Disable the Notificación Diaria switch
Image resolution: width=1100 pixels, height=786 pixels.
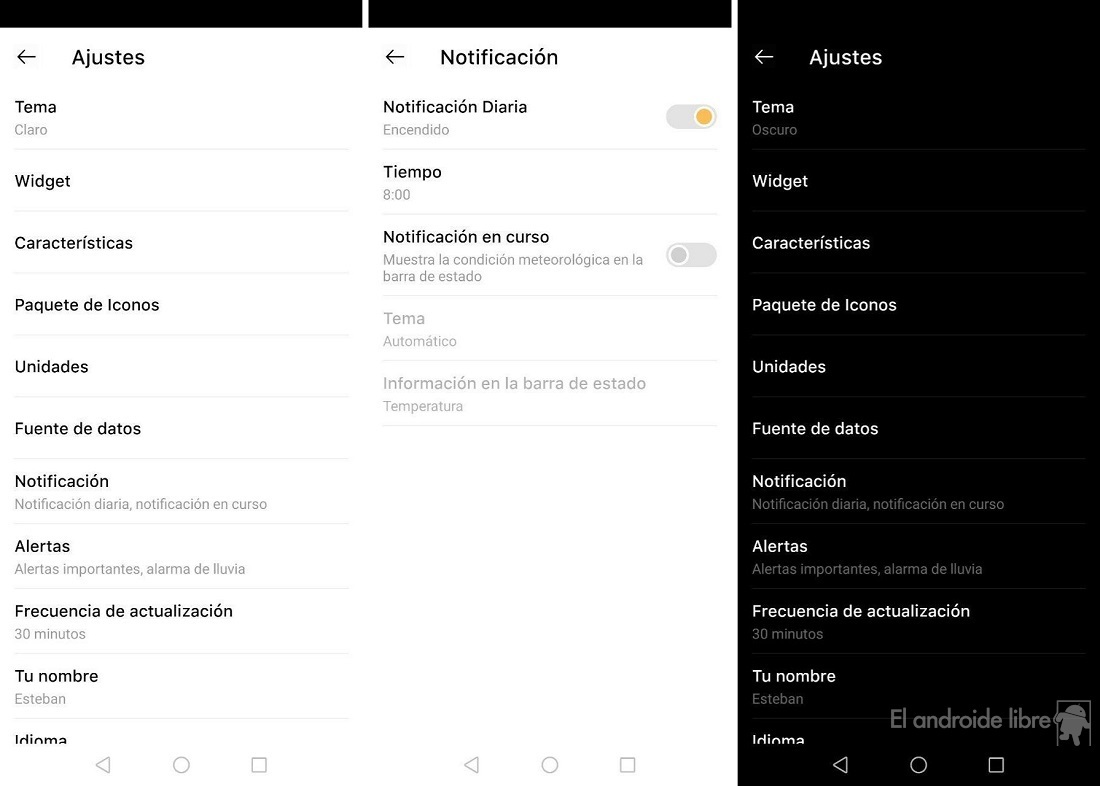coord(691,116)
